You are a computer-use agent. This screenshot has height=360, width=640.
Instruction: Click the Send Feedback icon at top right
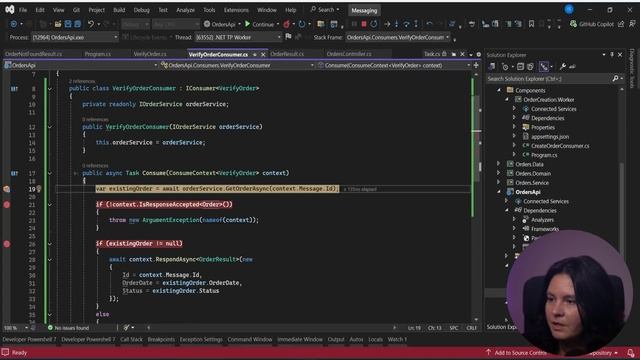[x=632, y=24]
